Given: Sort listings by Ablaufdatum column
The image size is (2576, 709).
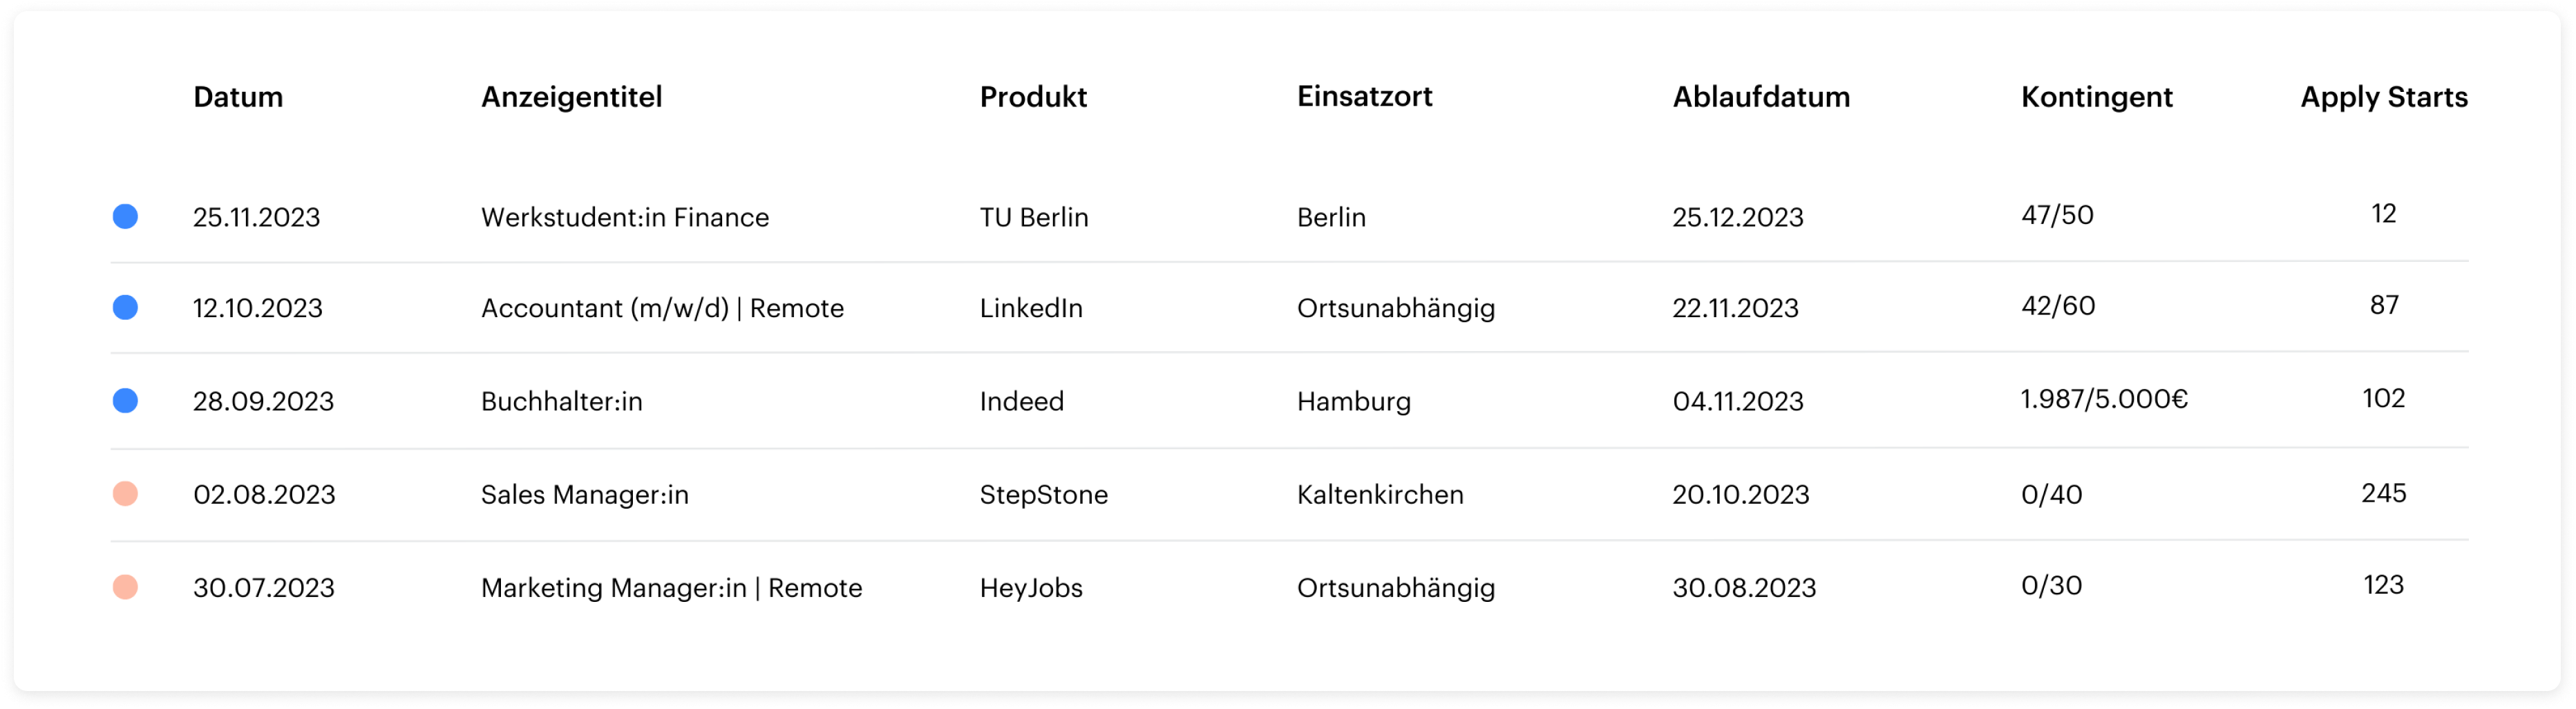Looking at the screenshot, I should 1760,97.
